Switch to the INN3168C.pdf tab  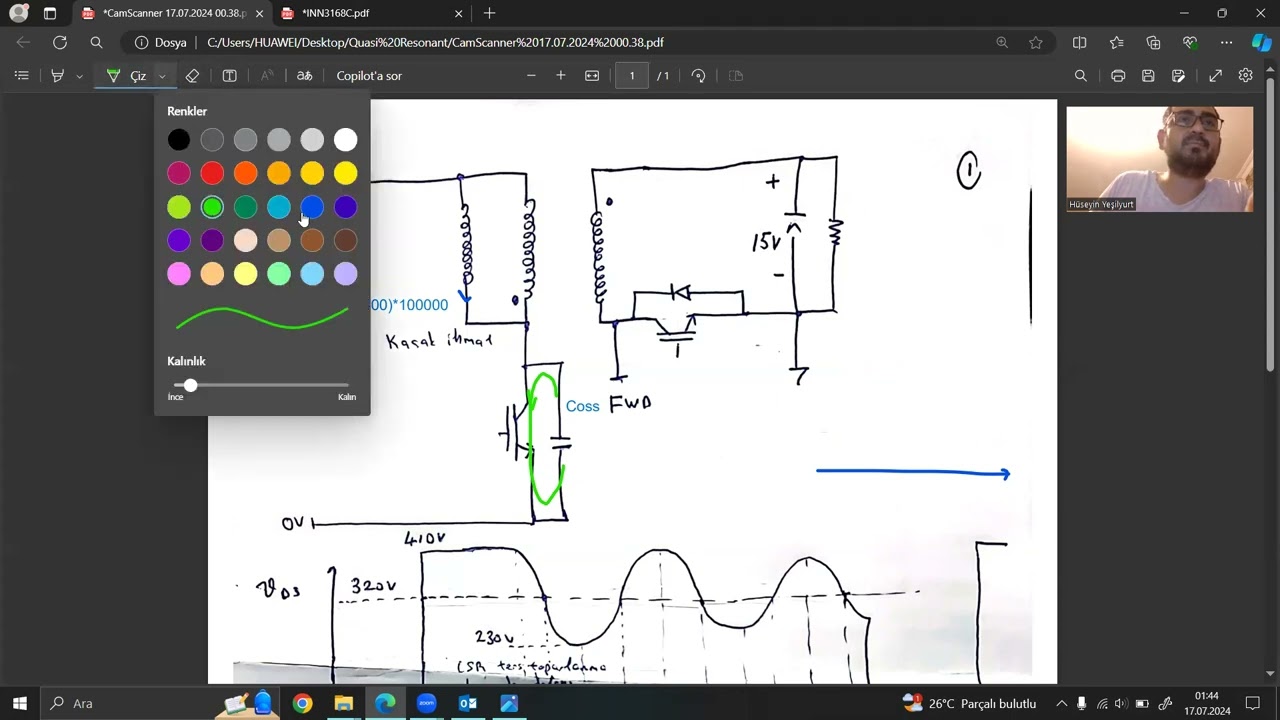(371, 14)
